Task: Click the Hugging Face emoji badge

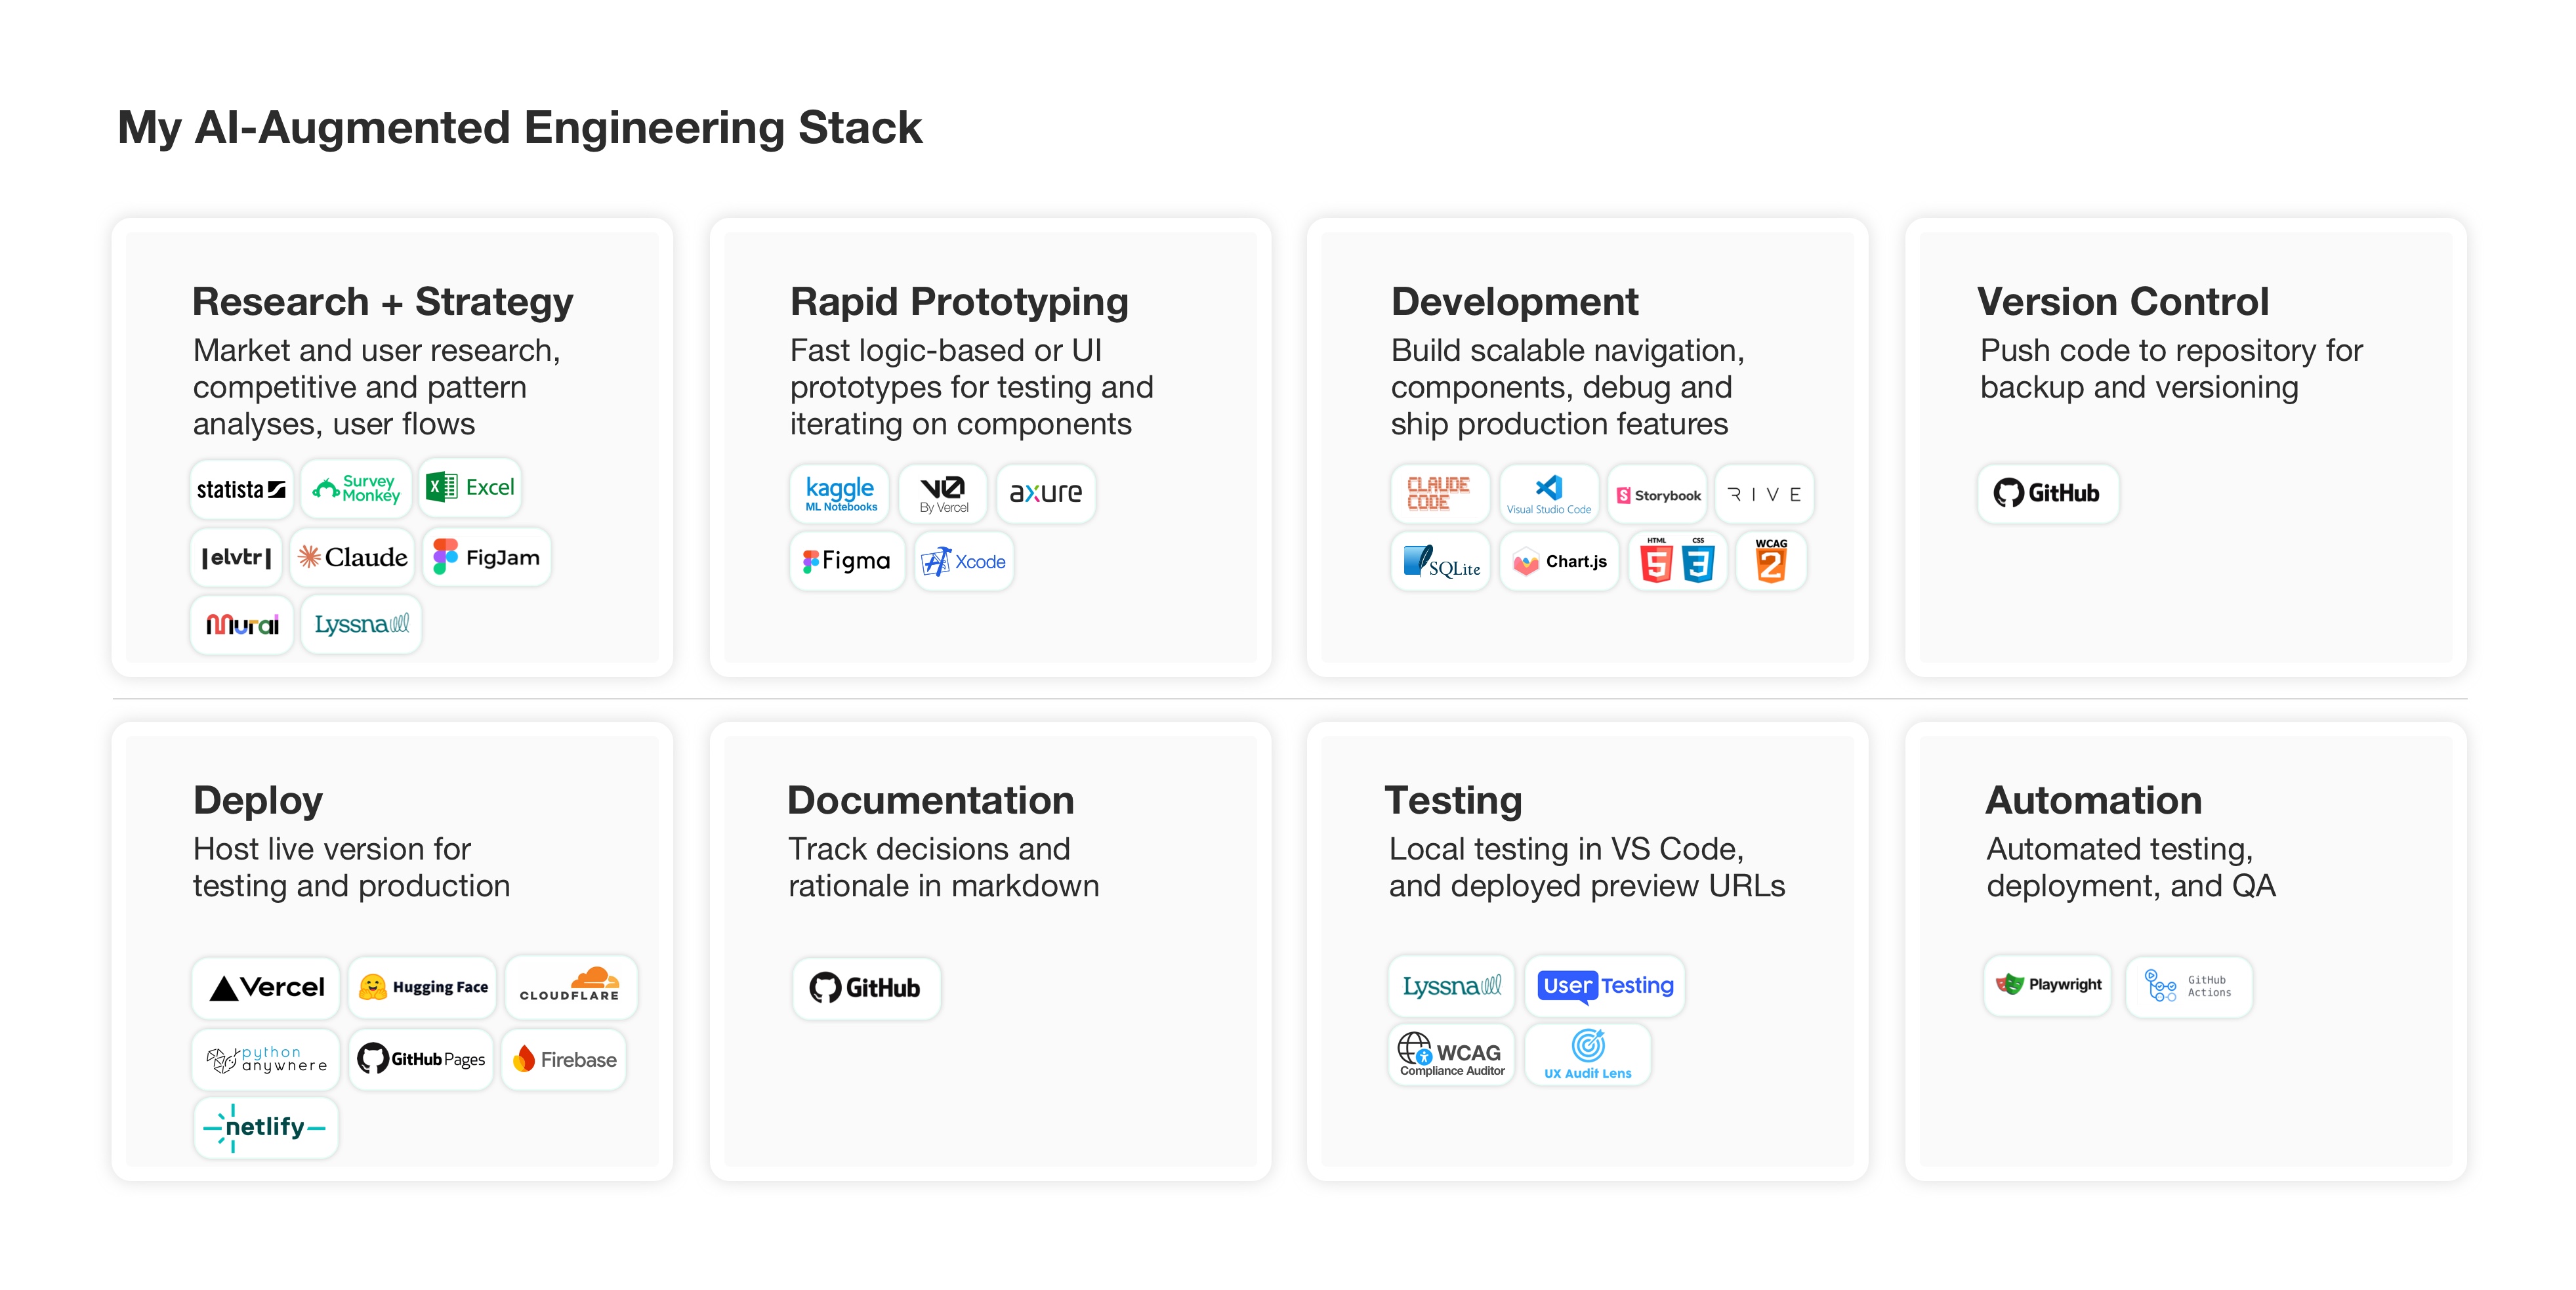Action: (423, 986)
